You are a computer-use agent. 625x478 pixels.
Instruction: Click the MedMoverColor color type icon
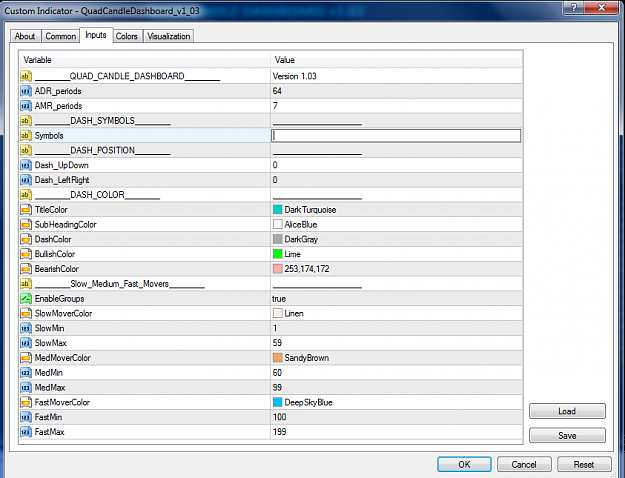coord(26,358)
